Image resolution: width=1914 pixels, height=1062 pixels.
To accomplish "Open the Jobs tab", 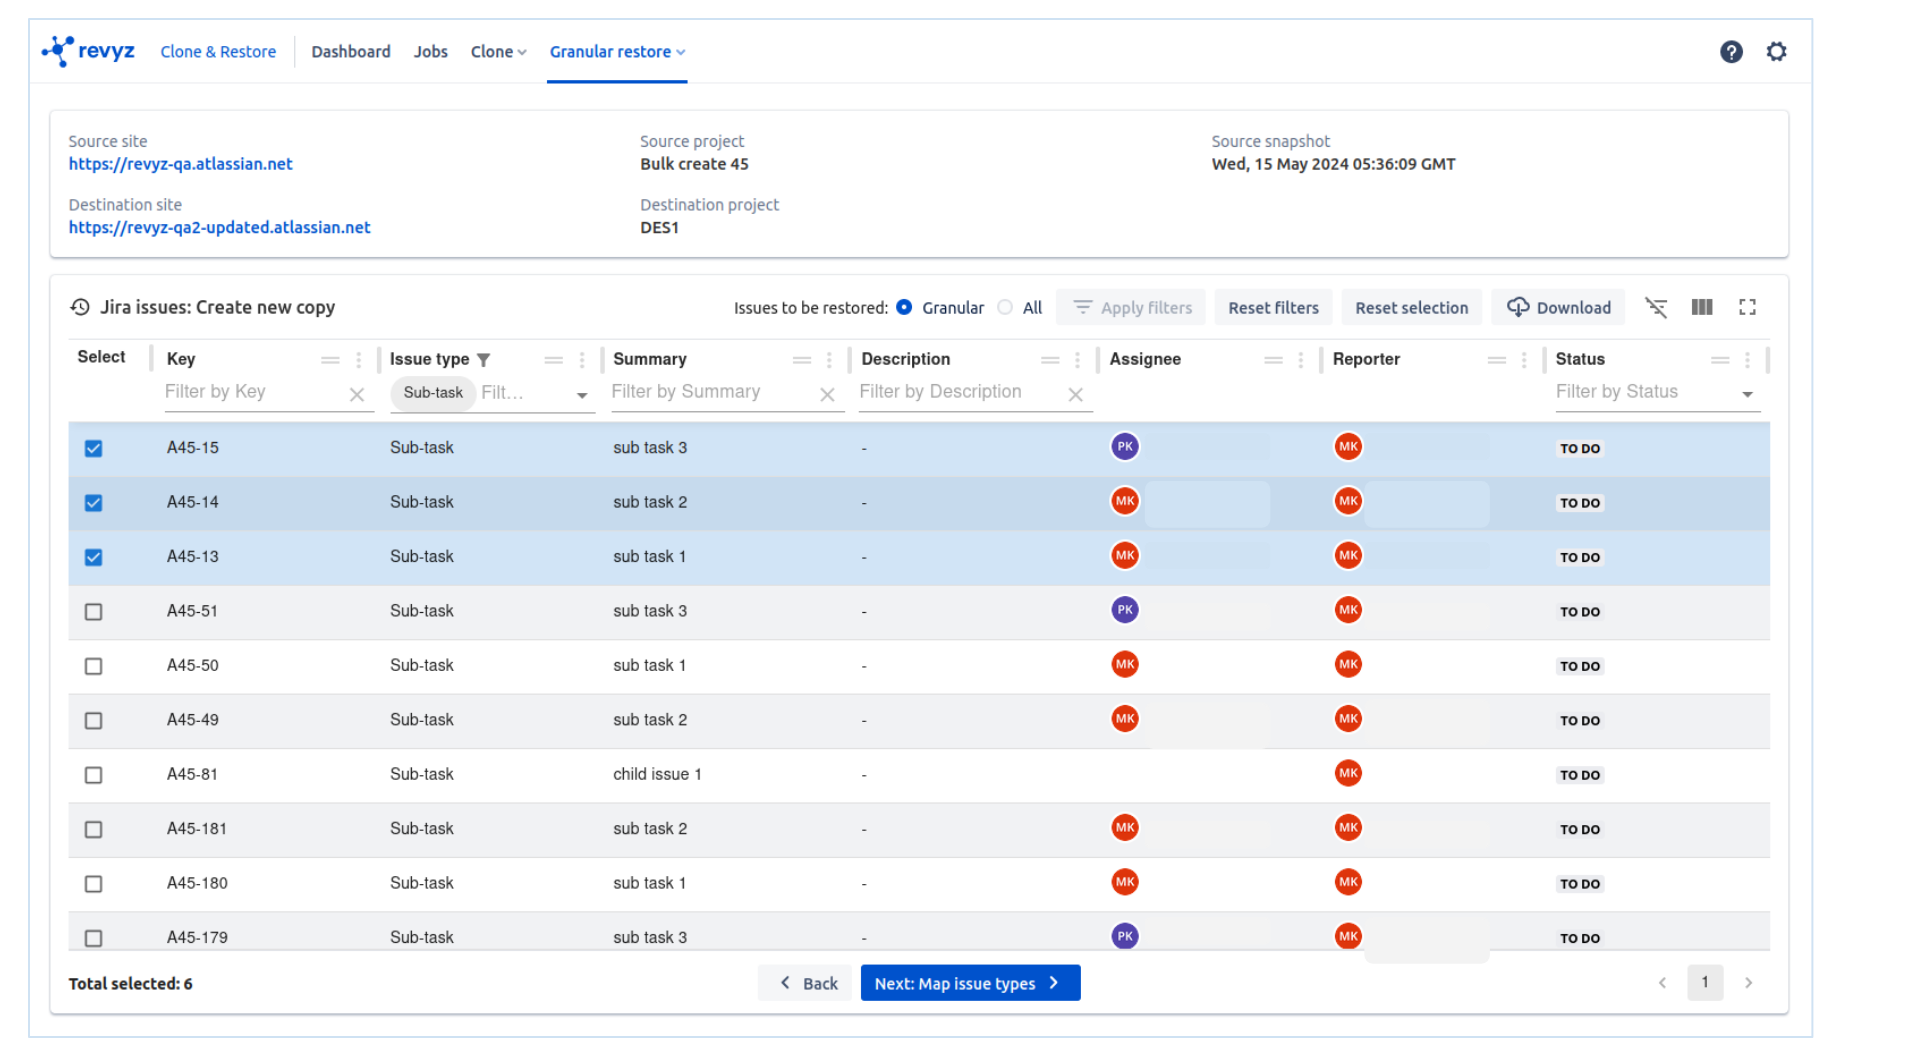I will tap(430, 52).
